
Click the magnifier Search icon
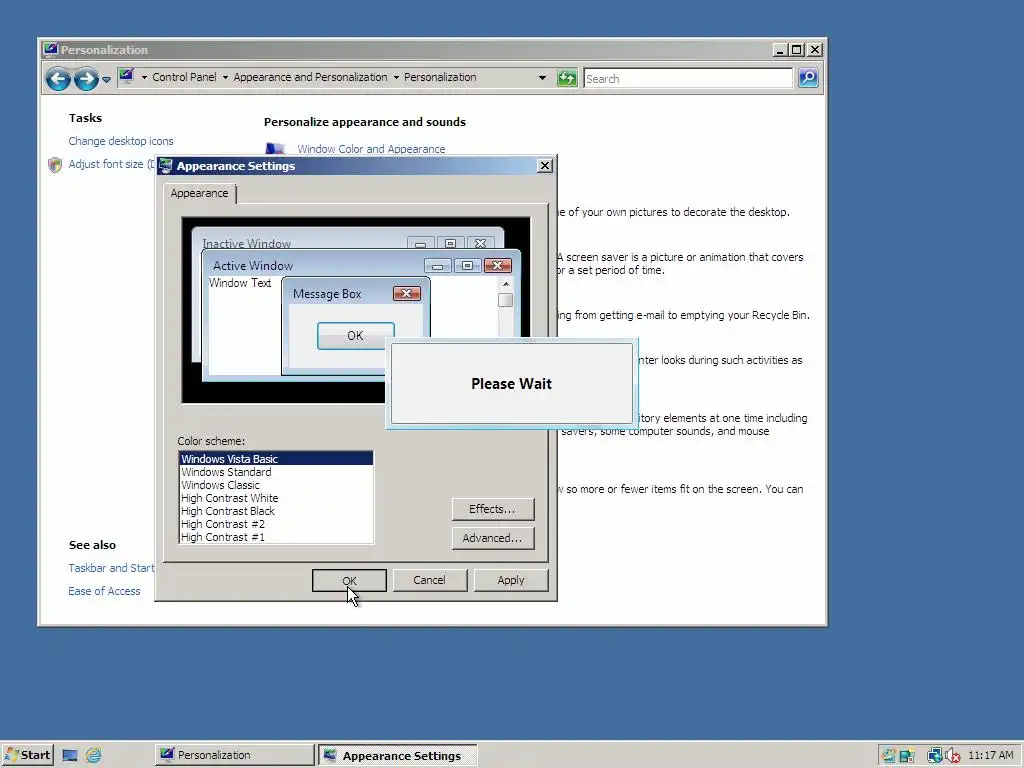click(x=808, y=78)
